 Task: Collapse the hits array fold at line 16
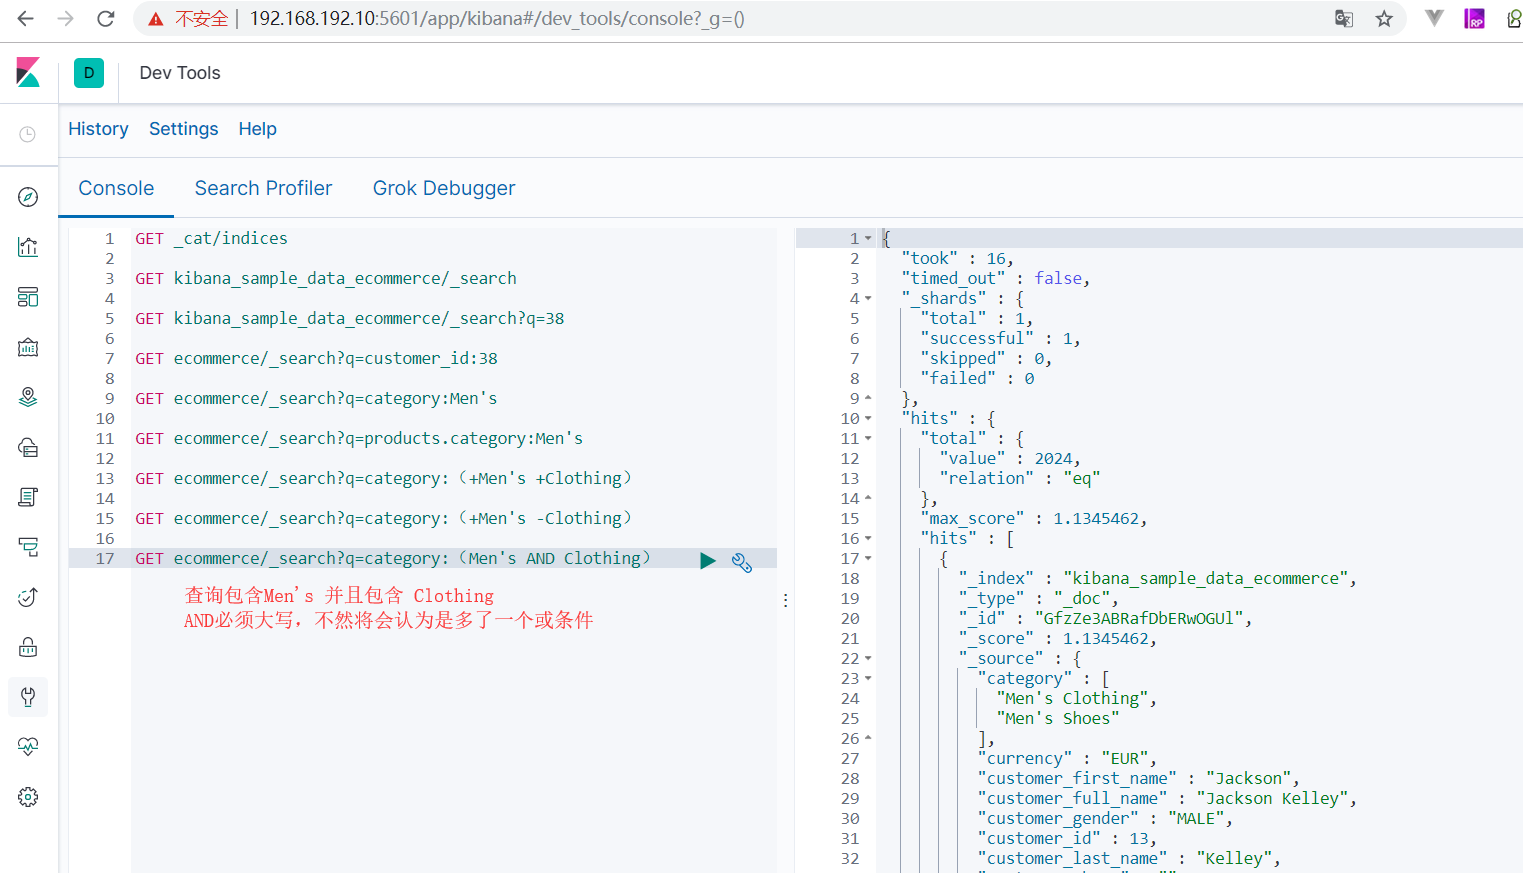868,539
